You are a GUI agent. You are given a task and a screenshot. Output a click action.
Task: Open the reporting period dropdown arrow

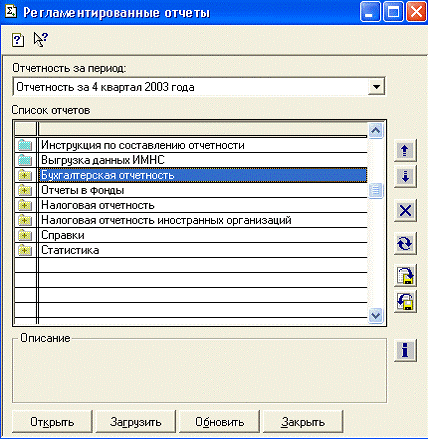click(x=376, y=87)
